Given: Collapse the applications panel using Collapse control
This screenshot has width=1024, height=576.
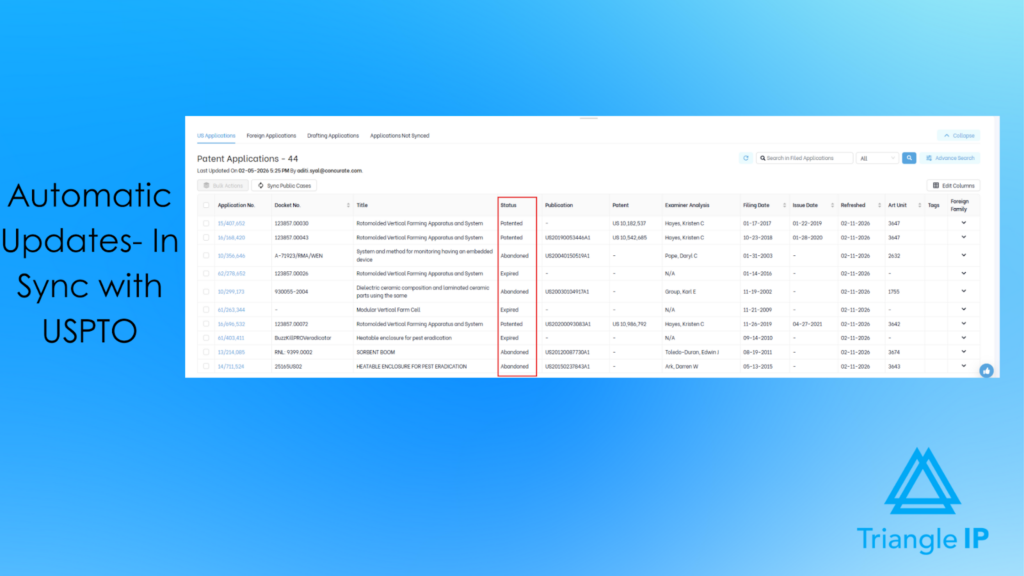Looking at the screenshot, I should pos(958,135).
